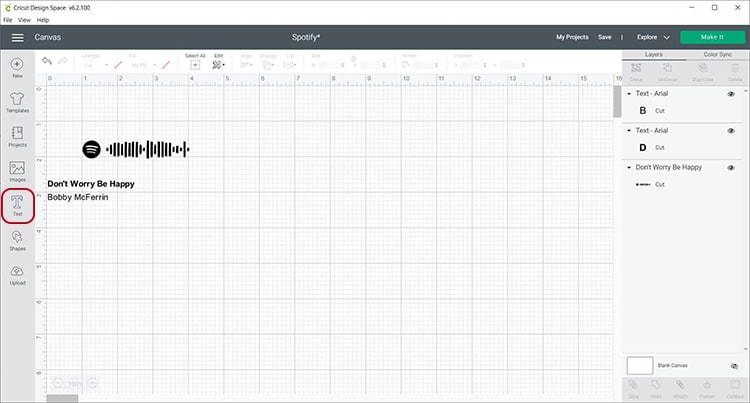
Task: Open the hamburger menu beside Canvas
Action: (18, 37)
